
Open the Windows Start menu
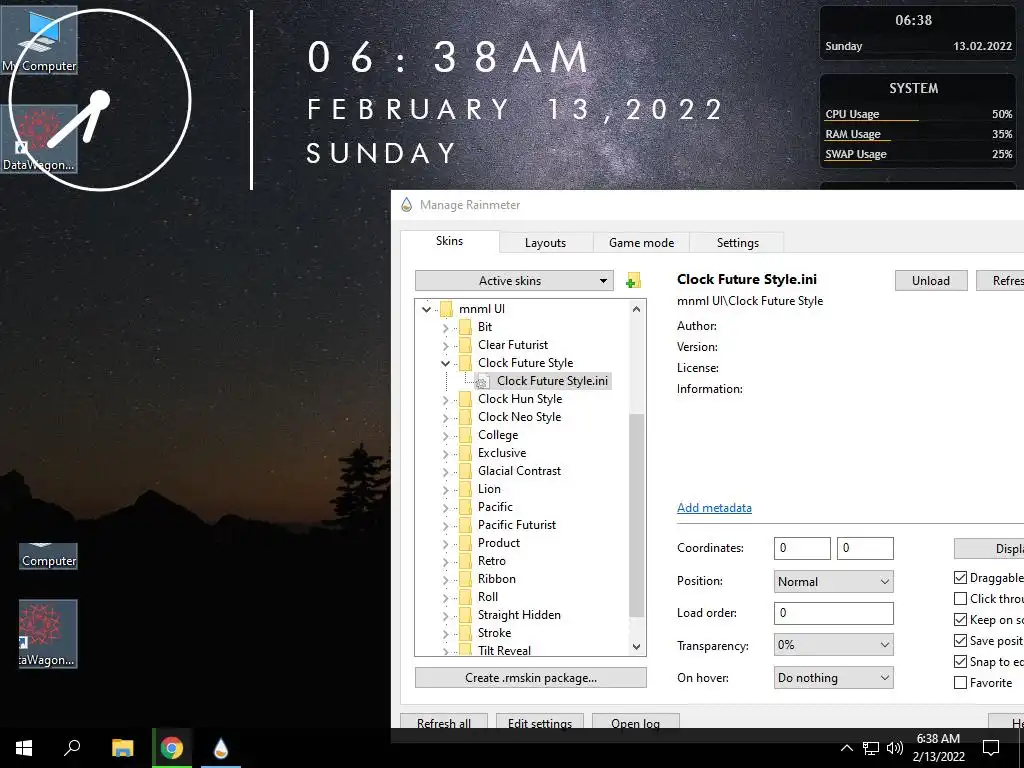(x=24, y=748)
